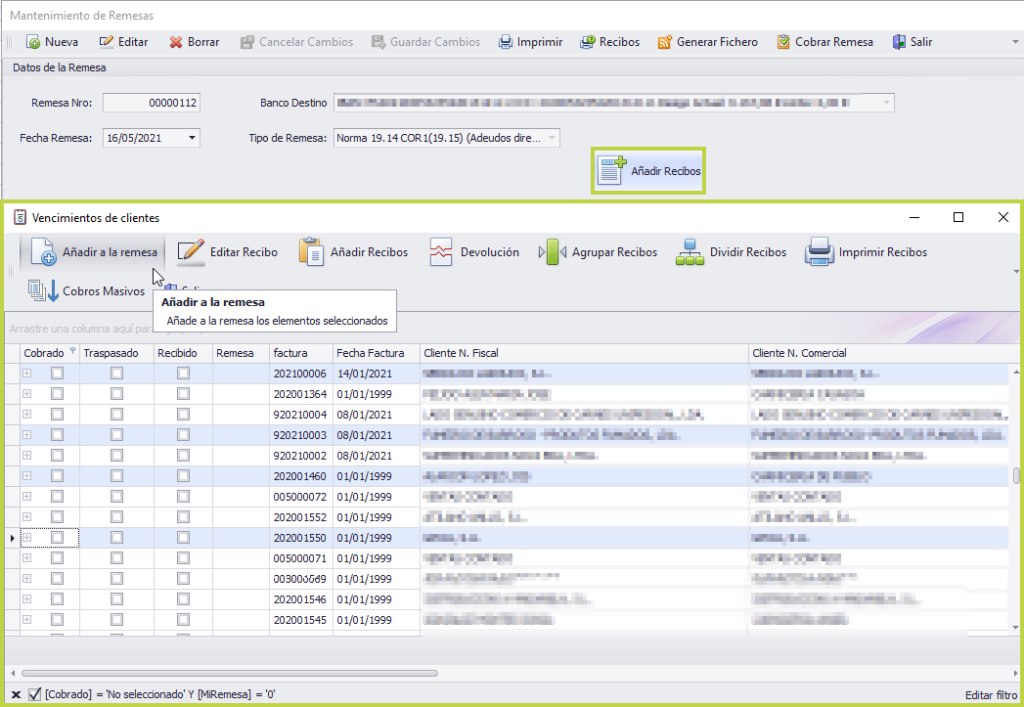
Task: Select Cobrar Remesa in the toolbar
Action: click(825, 42)
